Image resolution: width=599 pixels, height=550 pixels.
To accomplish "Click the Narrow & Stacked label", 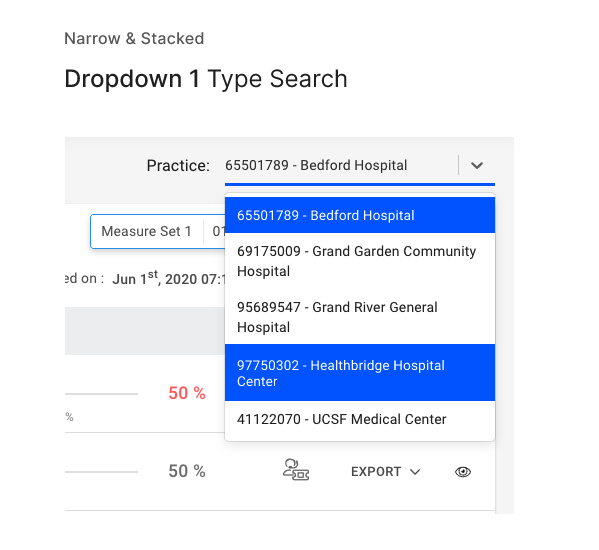I will click(134, 39).
